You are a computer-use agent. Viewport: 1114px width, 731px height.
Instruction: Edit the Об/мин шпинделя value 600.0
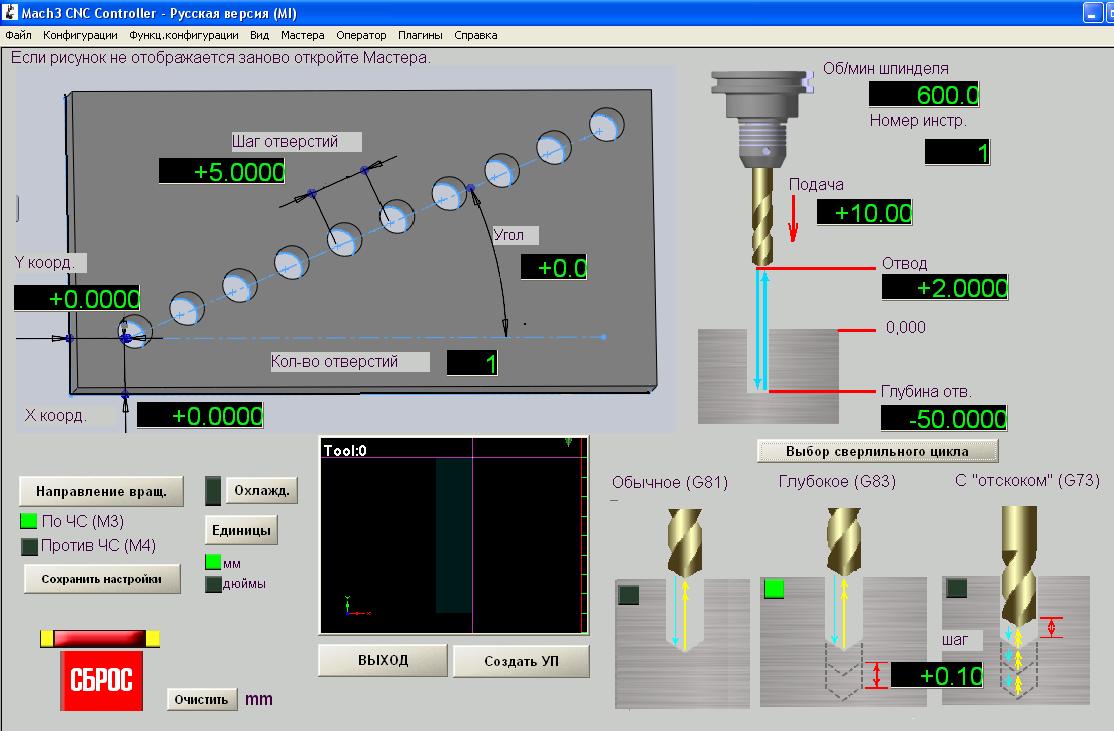pos(924,94)
